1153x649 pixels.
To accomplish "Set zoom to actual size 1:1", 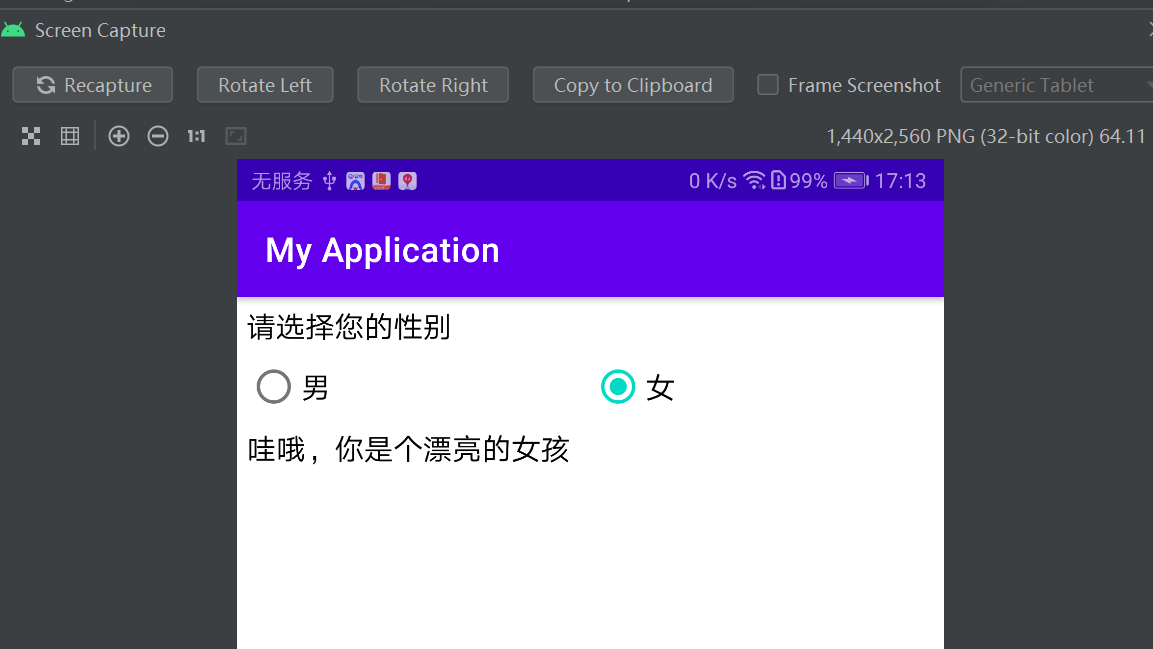I will (x=196, y=136).
